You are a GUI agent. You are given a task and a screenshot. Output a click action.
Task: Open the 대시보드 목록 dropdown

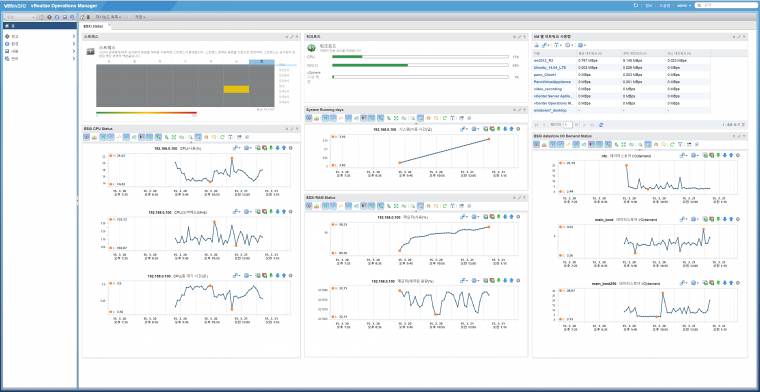click(x=108, y=17)
